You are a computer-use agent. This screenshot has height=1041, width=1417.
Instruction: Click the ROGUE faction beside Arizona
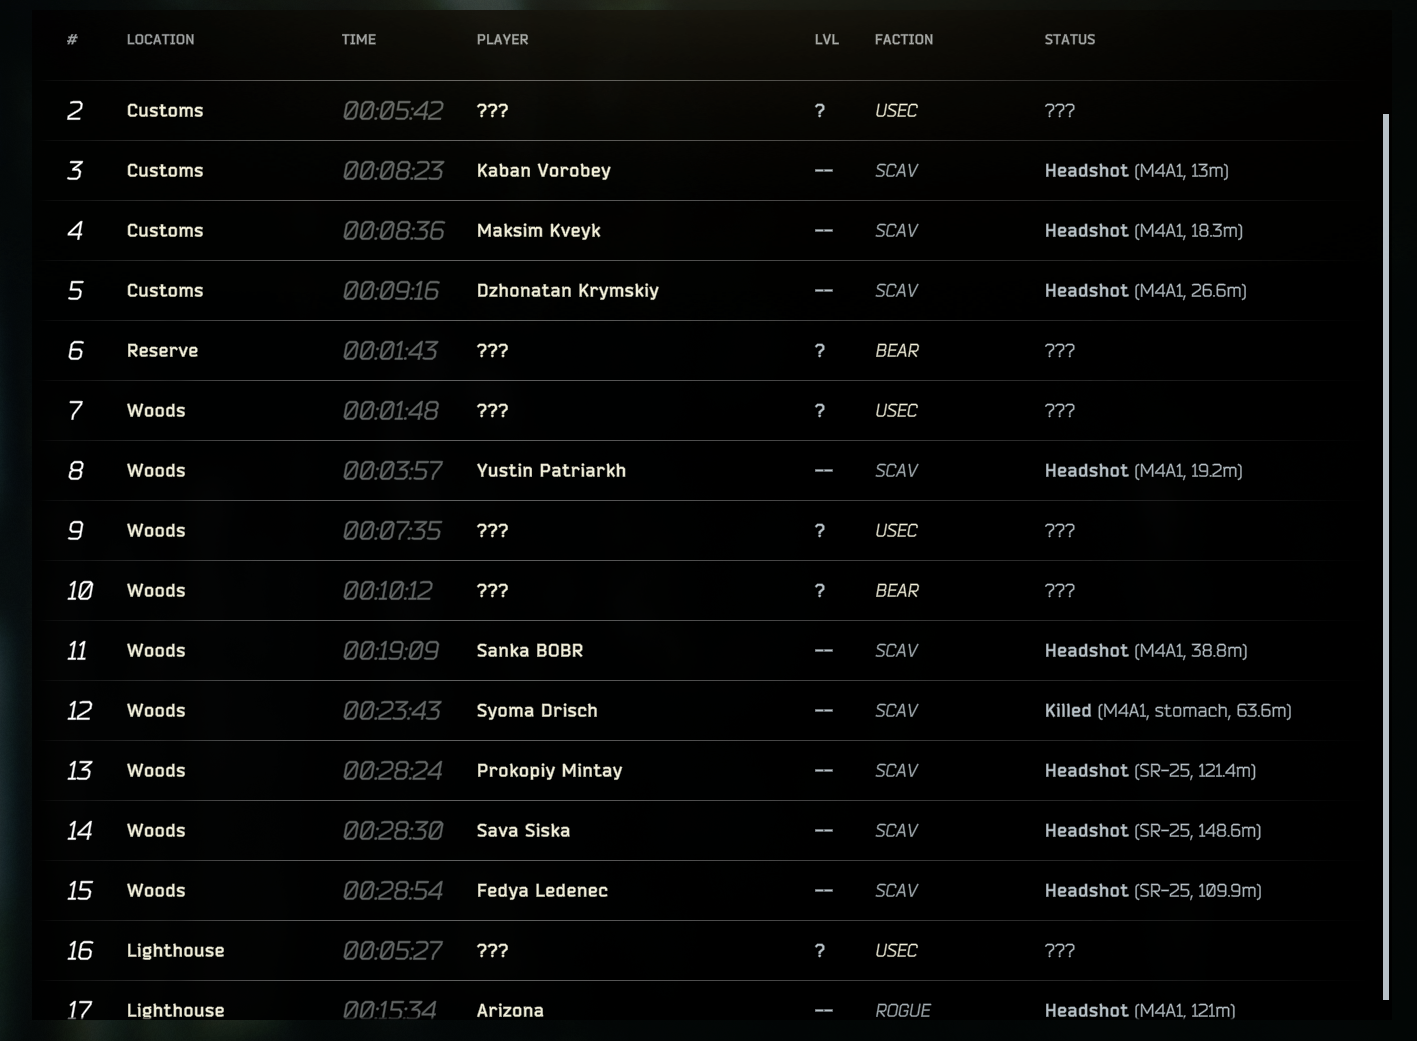coord(903,1011)
